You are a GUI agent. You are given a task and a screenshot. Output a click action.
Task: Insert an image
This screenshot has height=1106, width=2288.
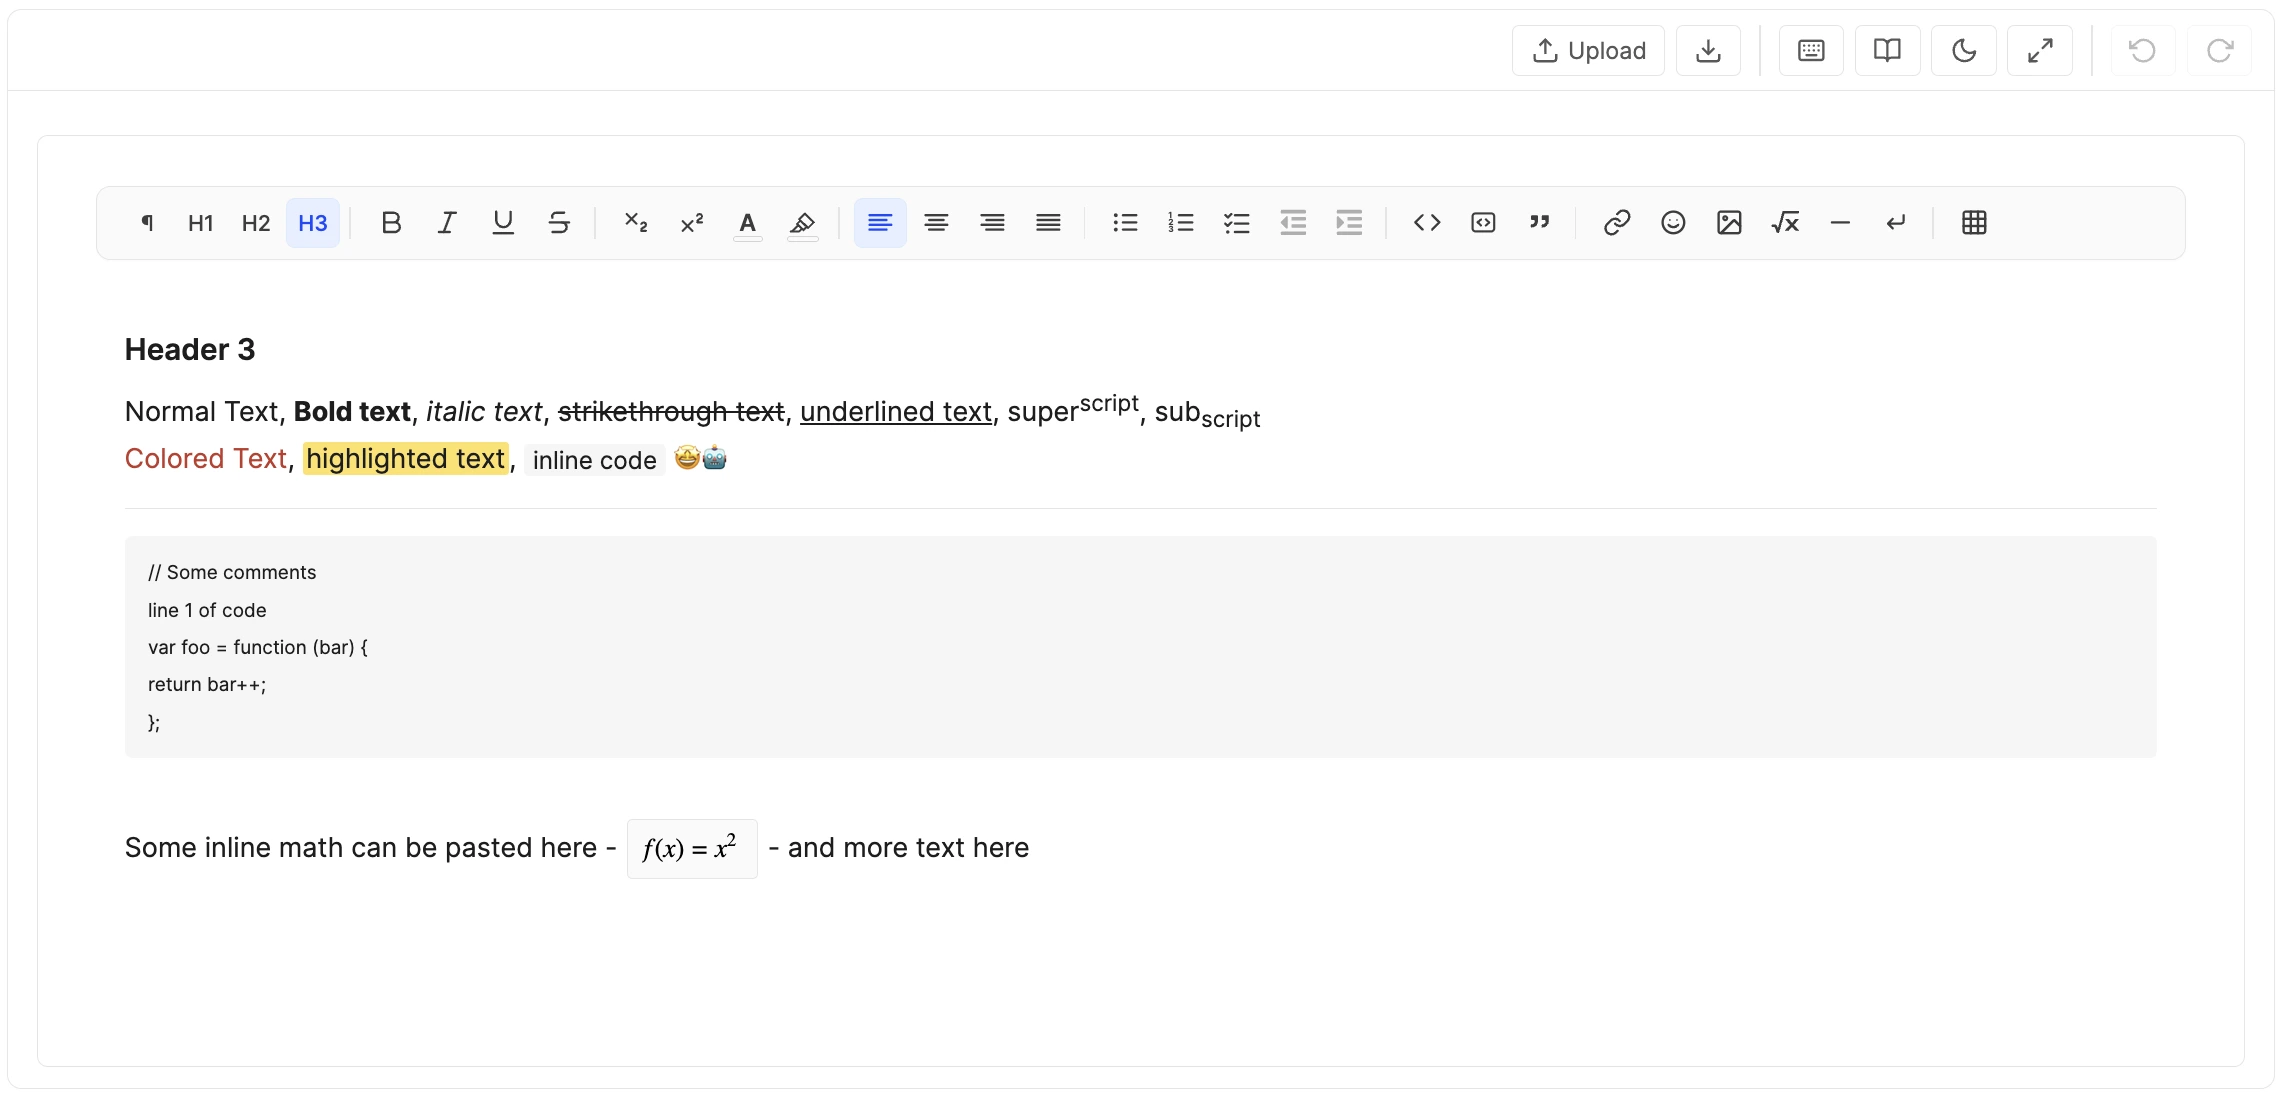click(x=1729, y=222)
